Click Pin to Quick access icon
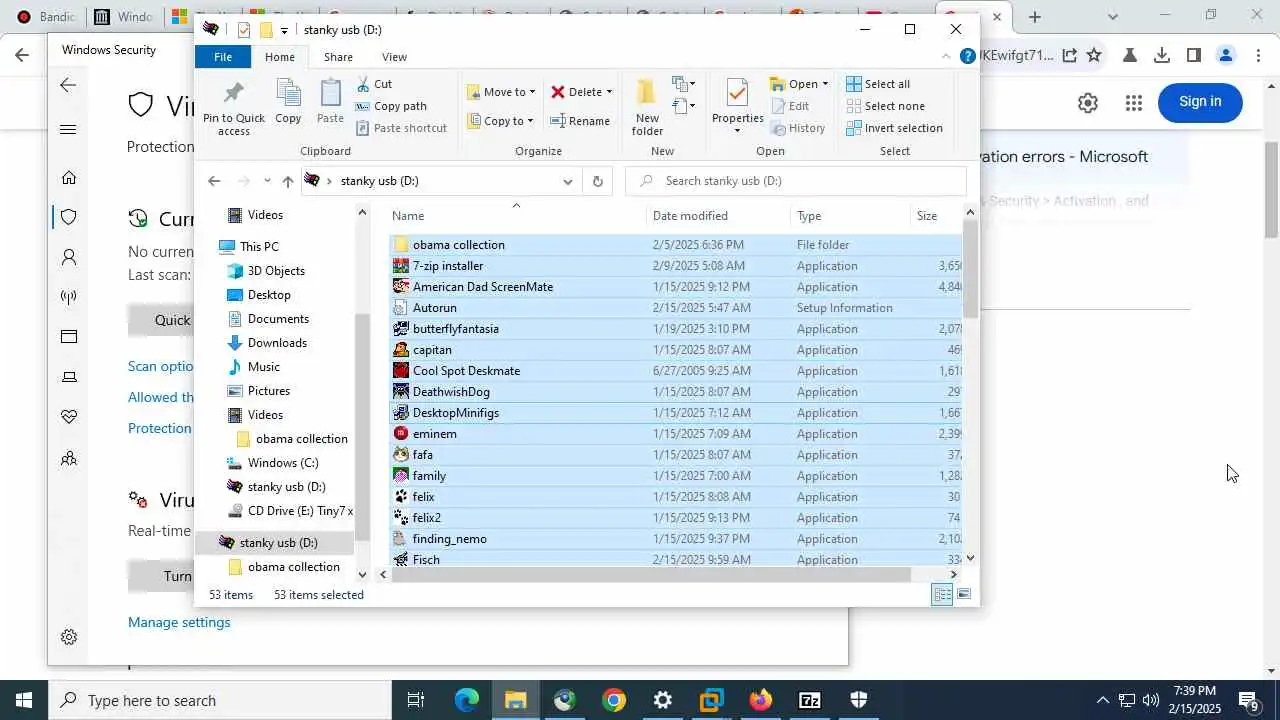The width and height of the screenshot is (1280, 720). tap(234, 107)
